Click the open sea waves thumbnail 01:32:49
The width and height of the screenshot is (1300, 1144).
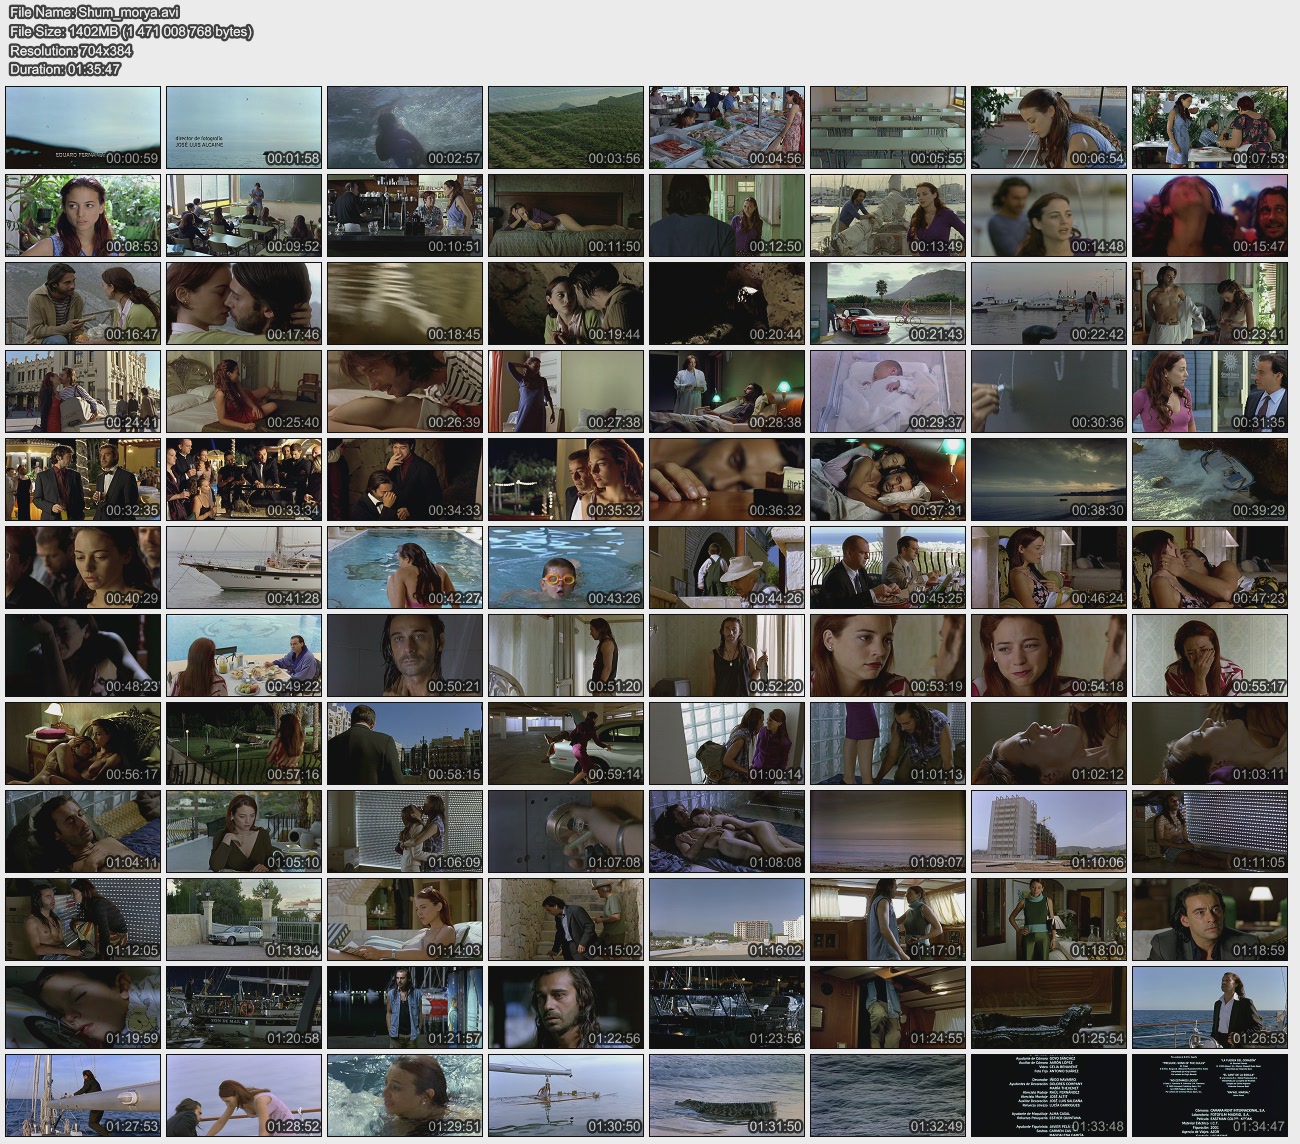click(x=888, y=1095)
